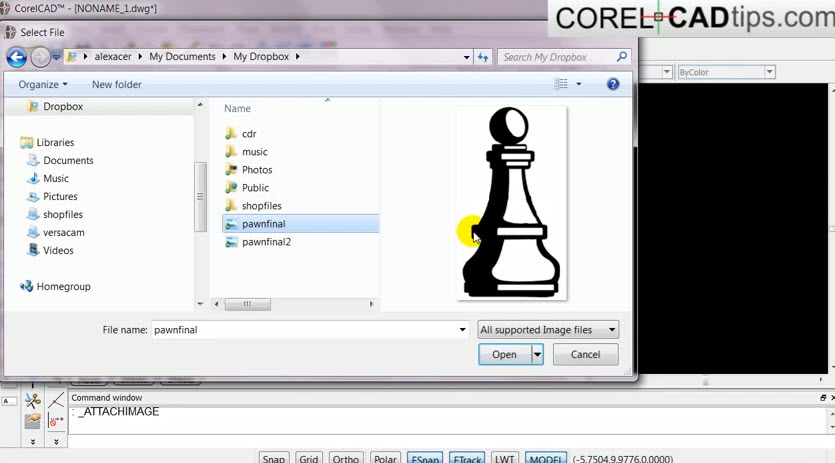Screen dimensions: 835x463
Task: Open view options dropdown arrow
Action: tap(579, 84)
